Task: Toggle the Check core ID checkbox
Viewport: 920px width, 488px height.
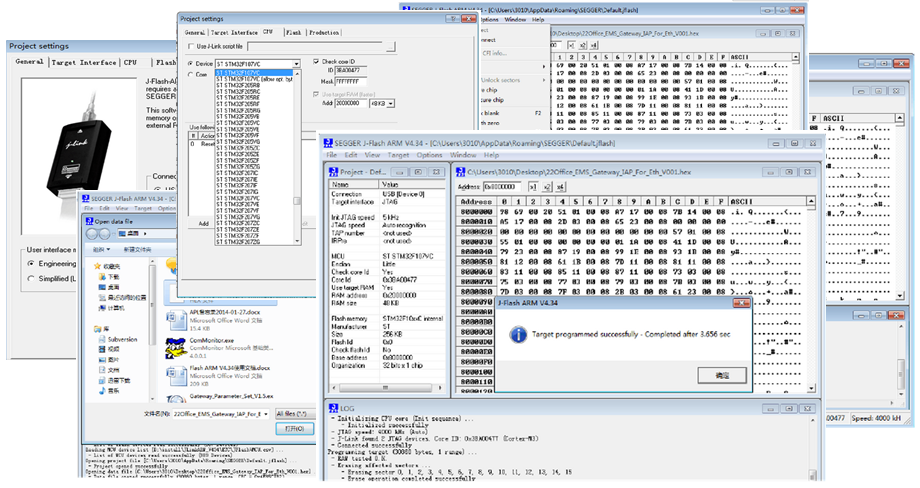Action: pos(316,61)
